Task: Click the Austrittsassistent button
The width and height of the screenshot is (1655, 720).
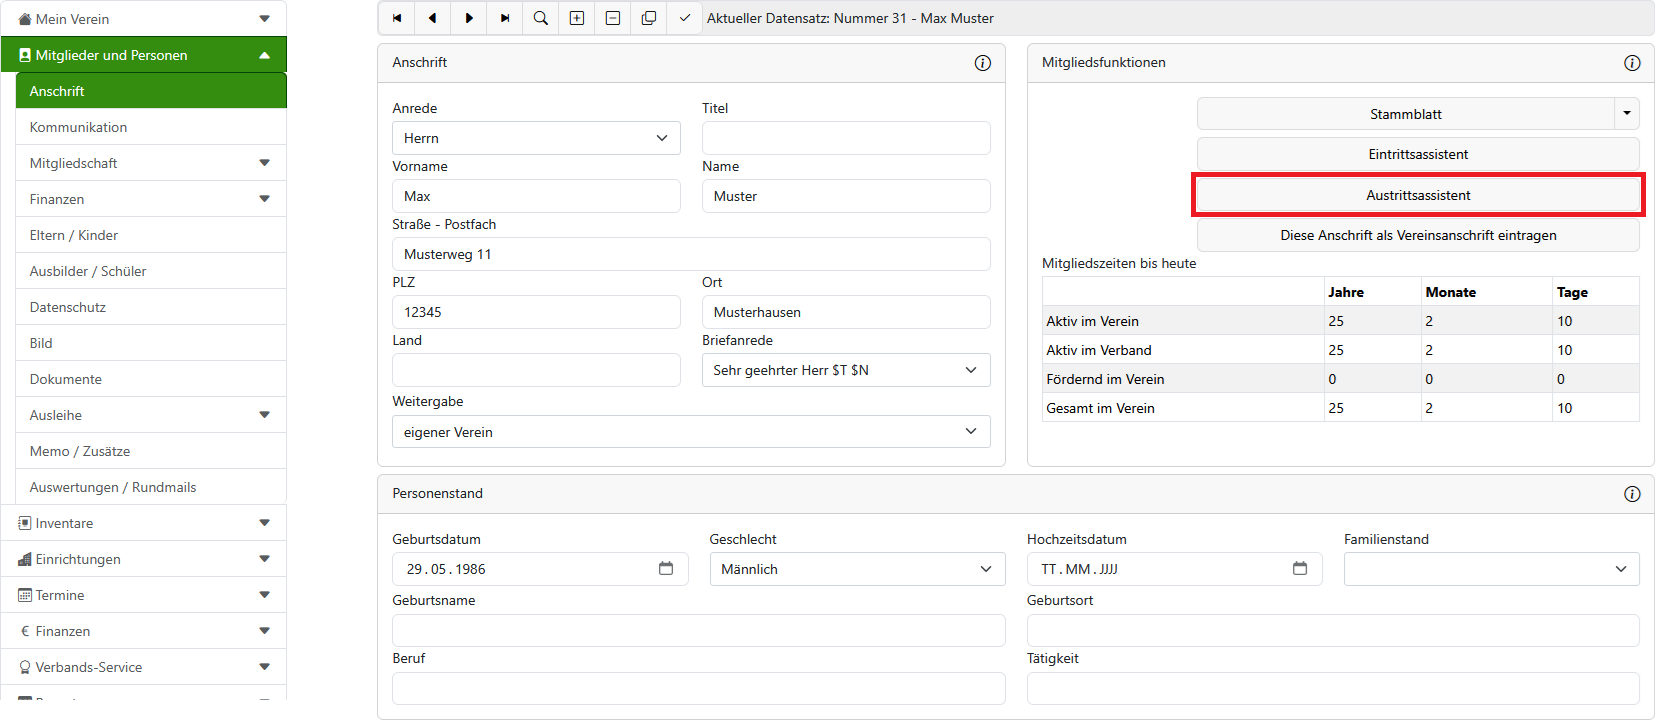Action: pyautogui.click(x=1418, y=195)
